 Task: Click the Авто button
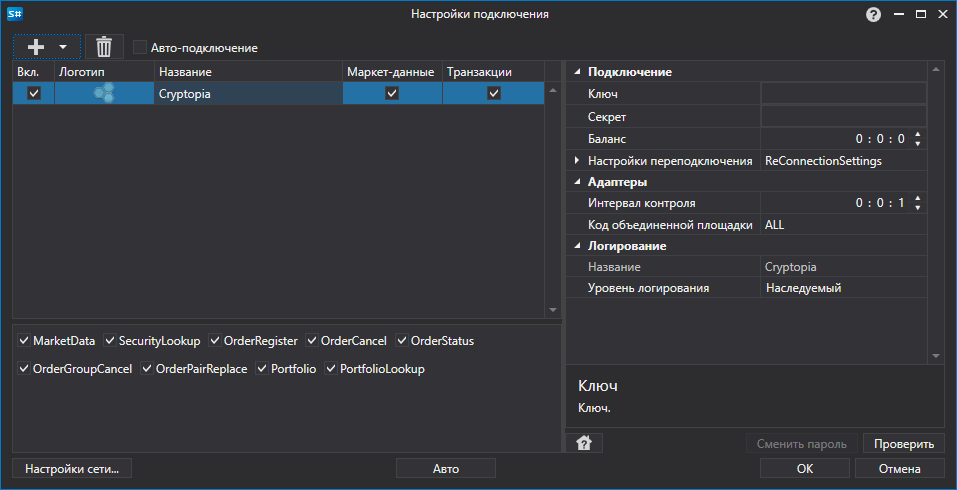(446, 469)
